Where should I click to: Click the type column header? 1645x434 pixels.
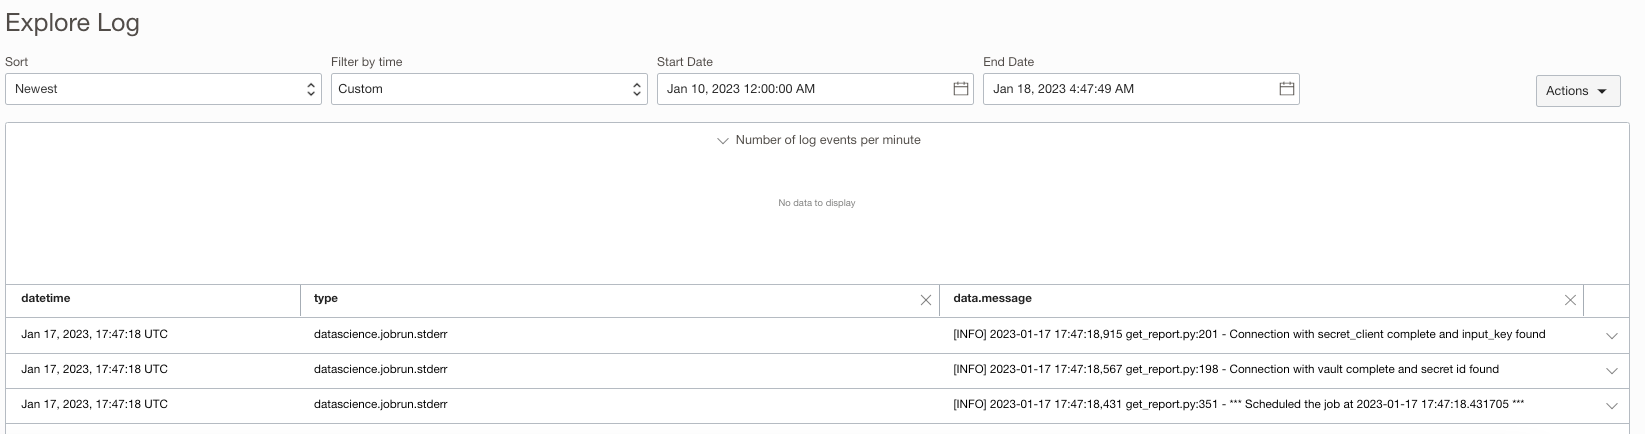(x=326, y=298)
